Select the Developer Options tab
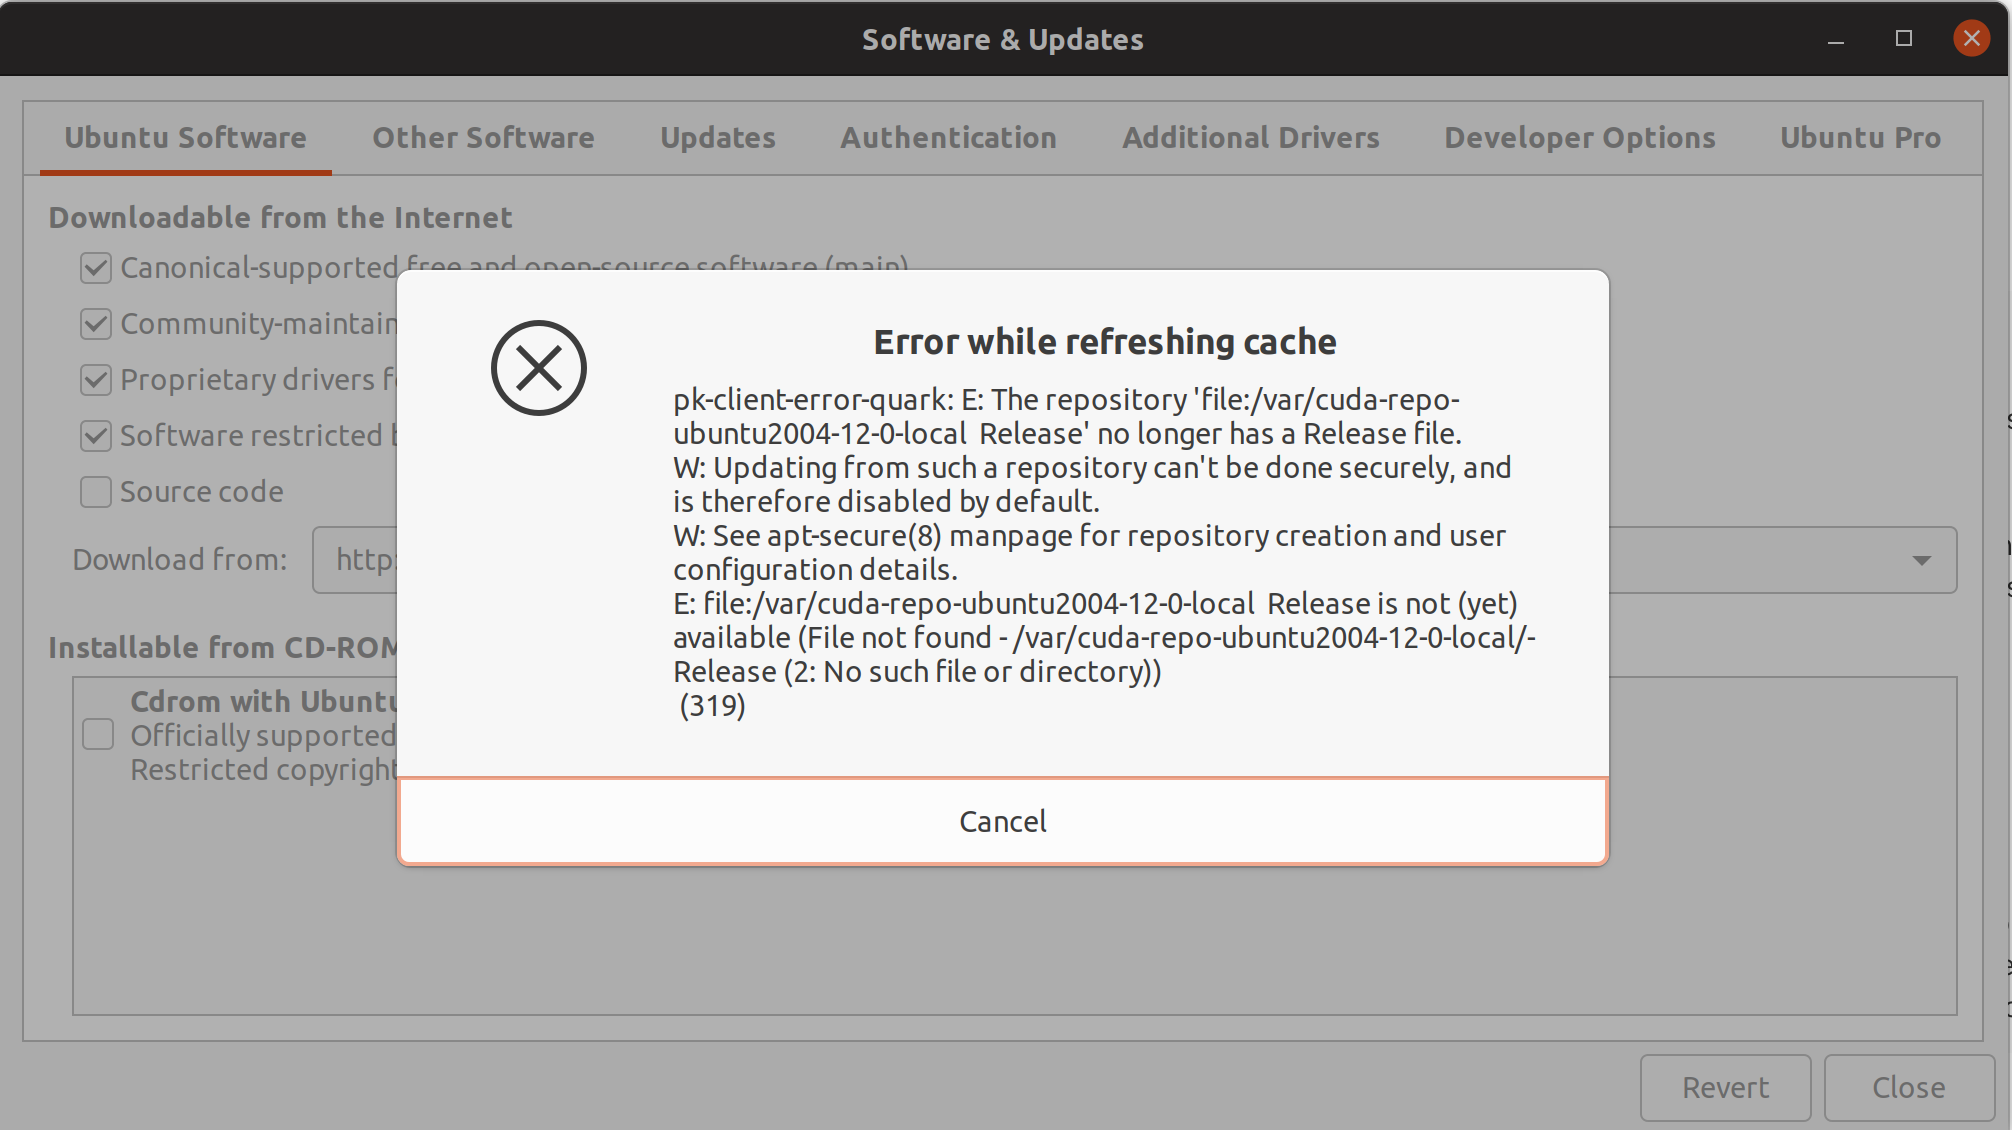The height and width of the screenshot is (1130, 2012). [x=1580, y=137]
